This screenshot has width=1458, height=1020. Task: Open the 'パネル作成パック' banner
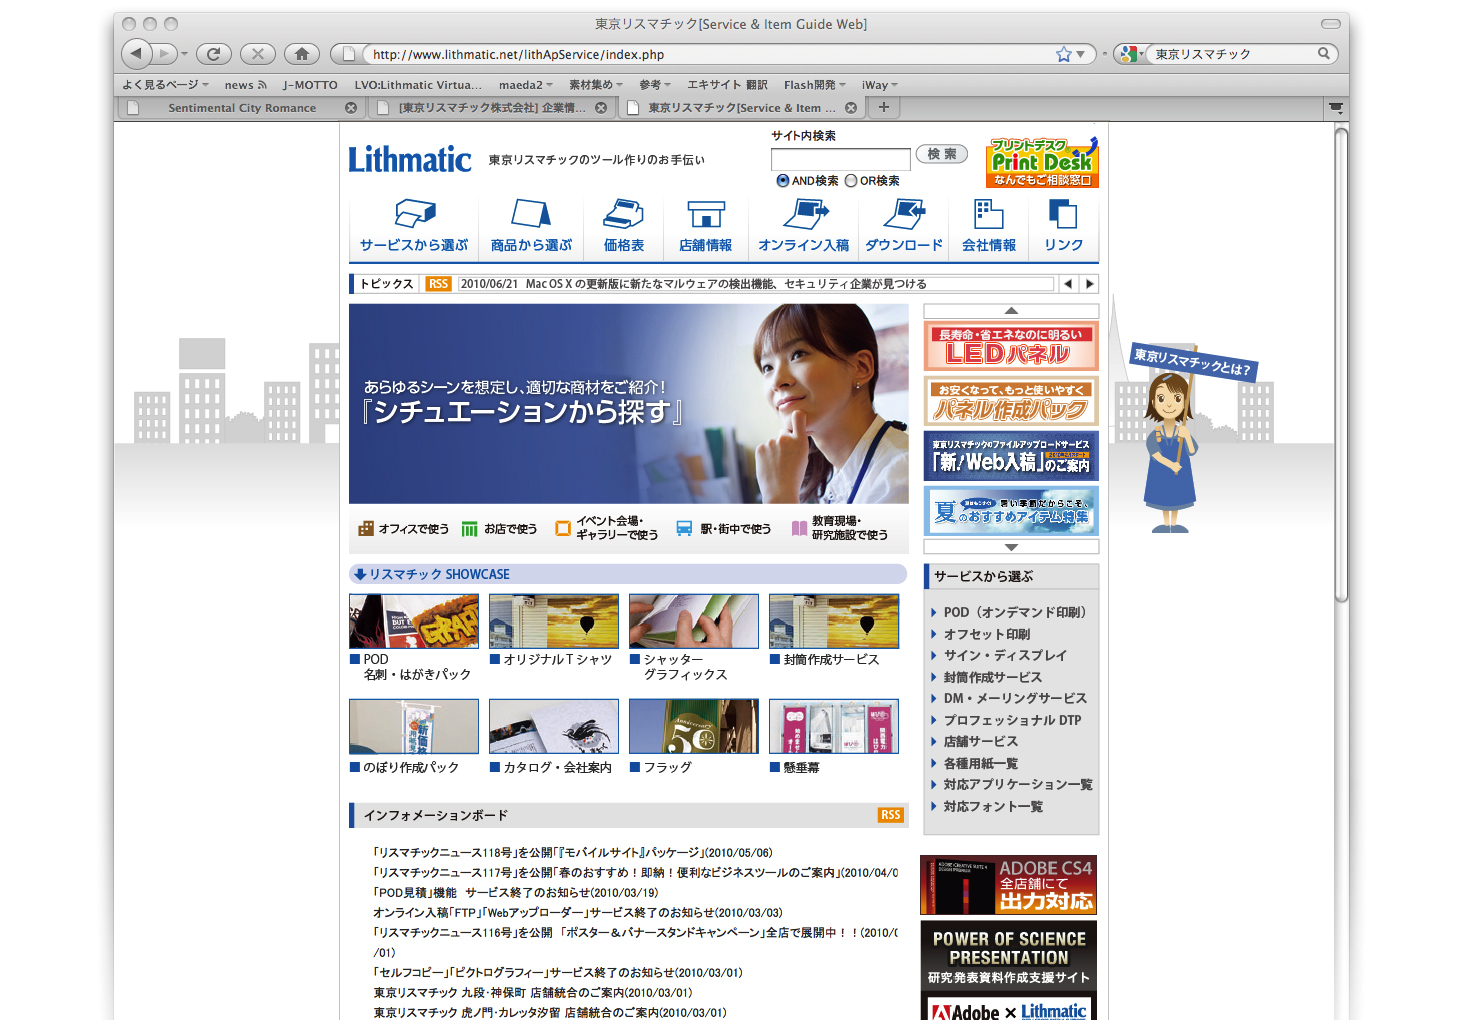[1011, 401]
